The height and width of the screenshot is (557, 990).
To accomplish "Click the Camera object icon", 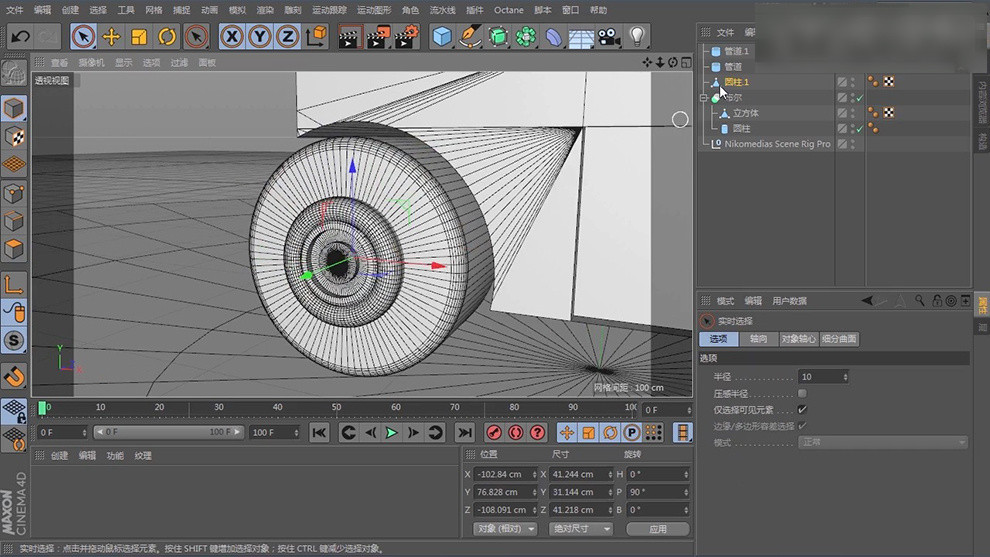I will 608,37.
